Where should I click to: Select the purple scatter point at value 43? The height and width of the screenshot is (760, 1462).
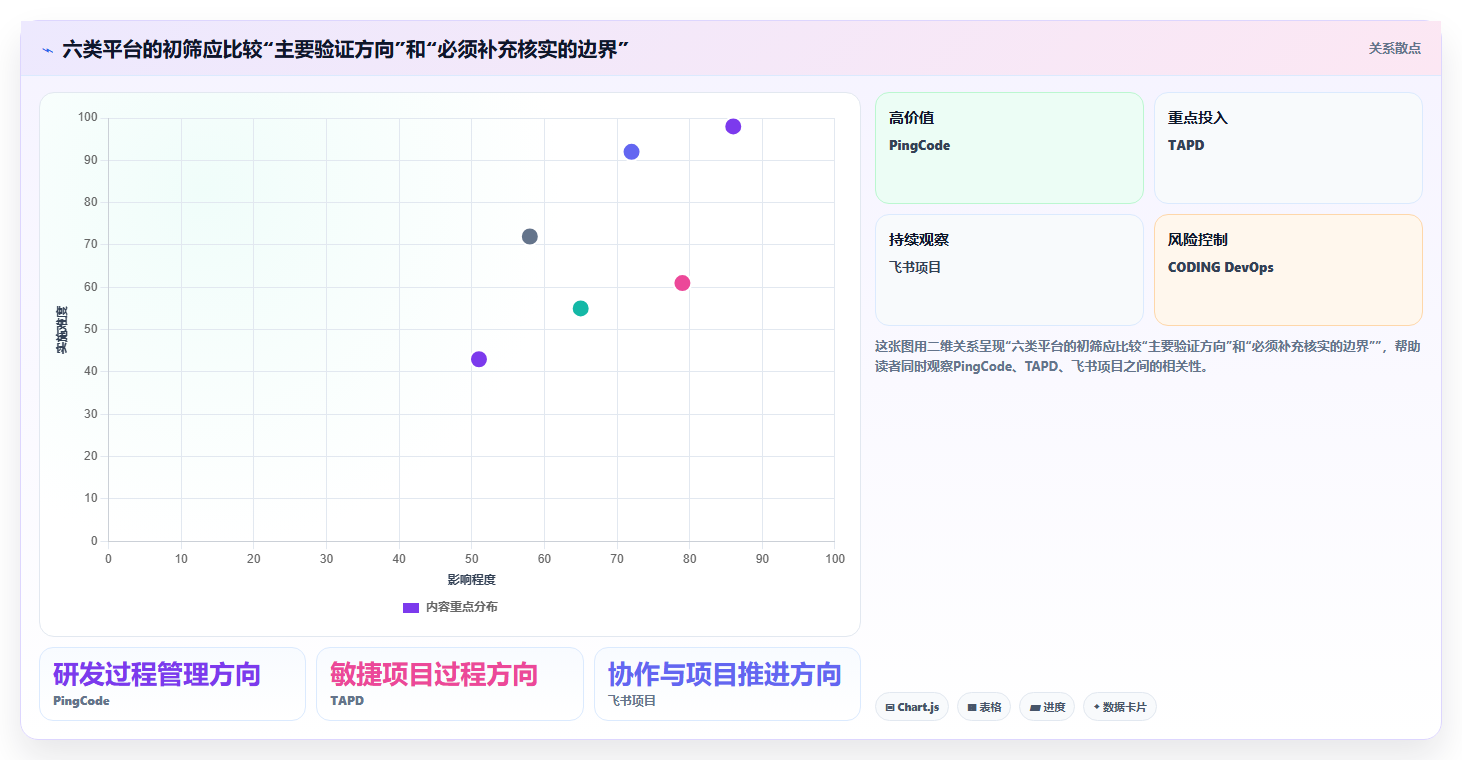[x=479, y=359]
